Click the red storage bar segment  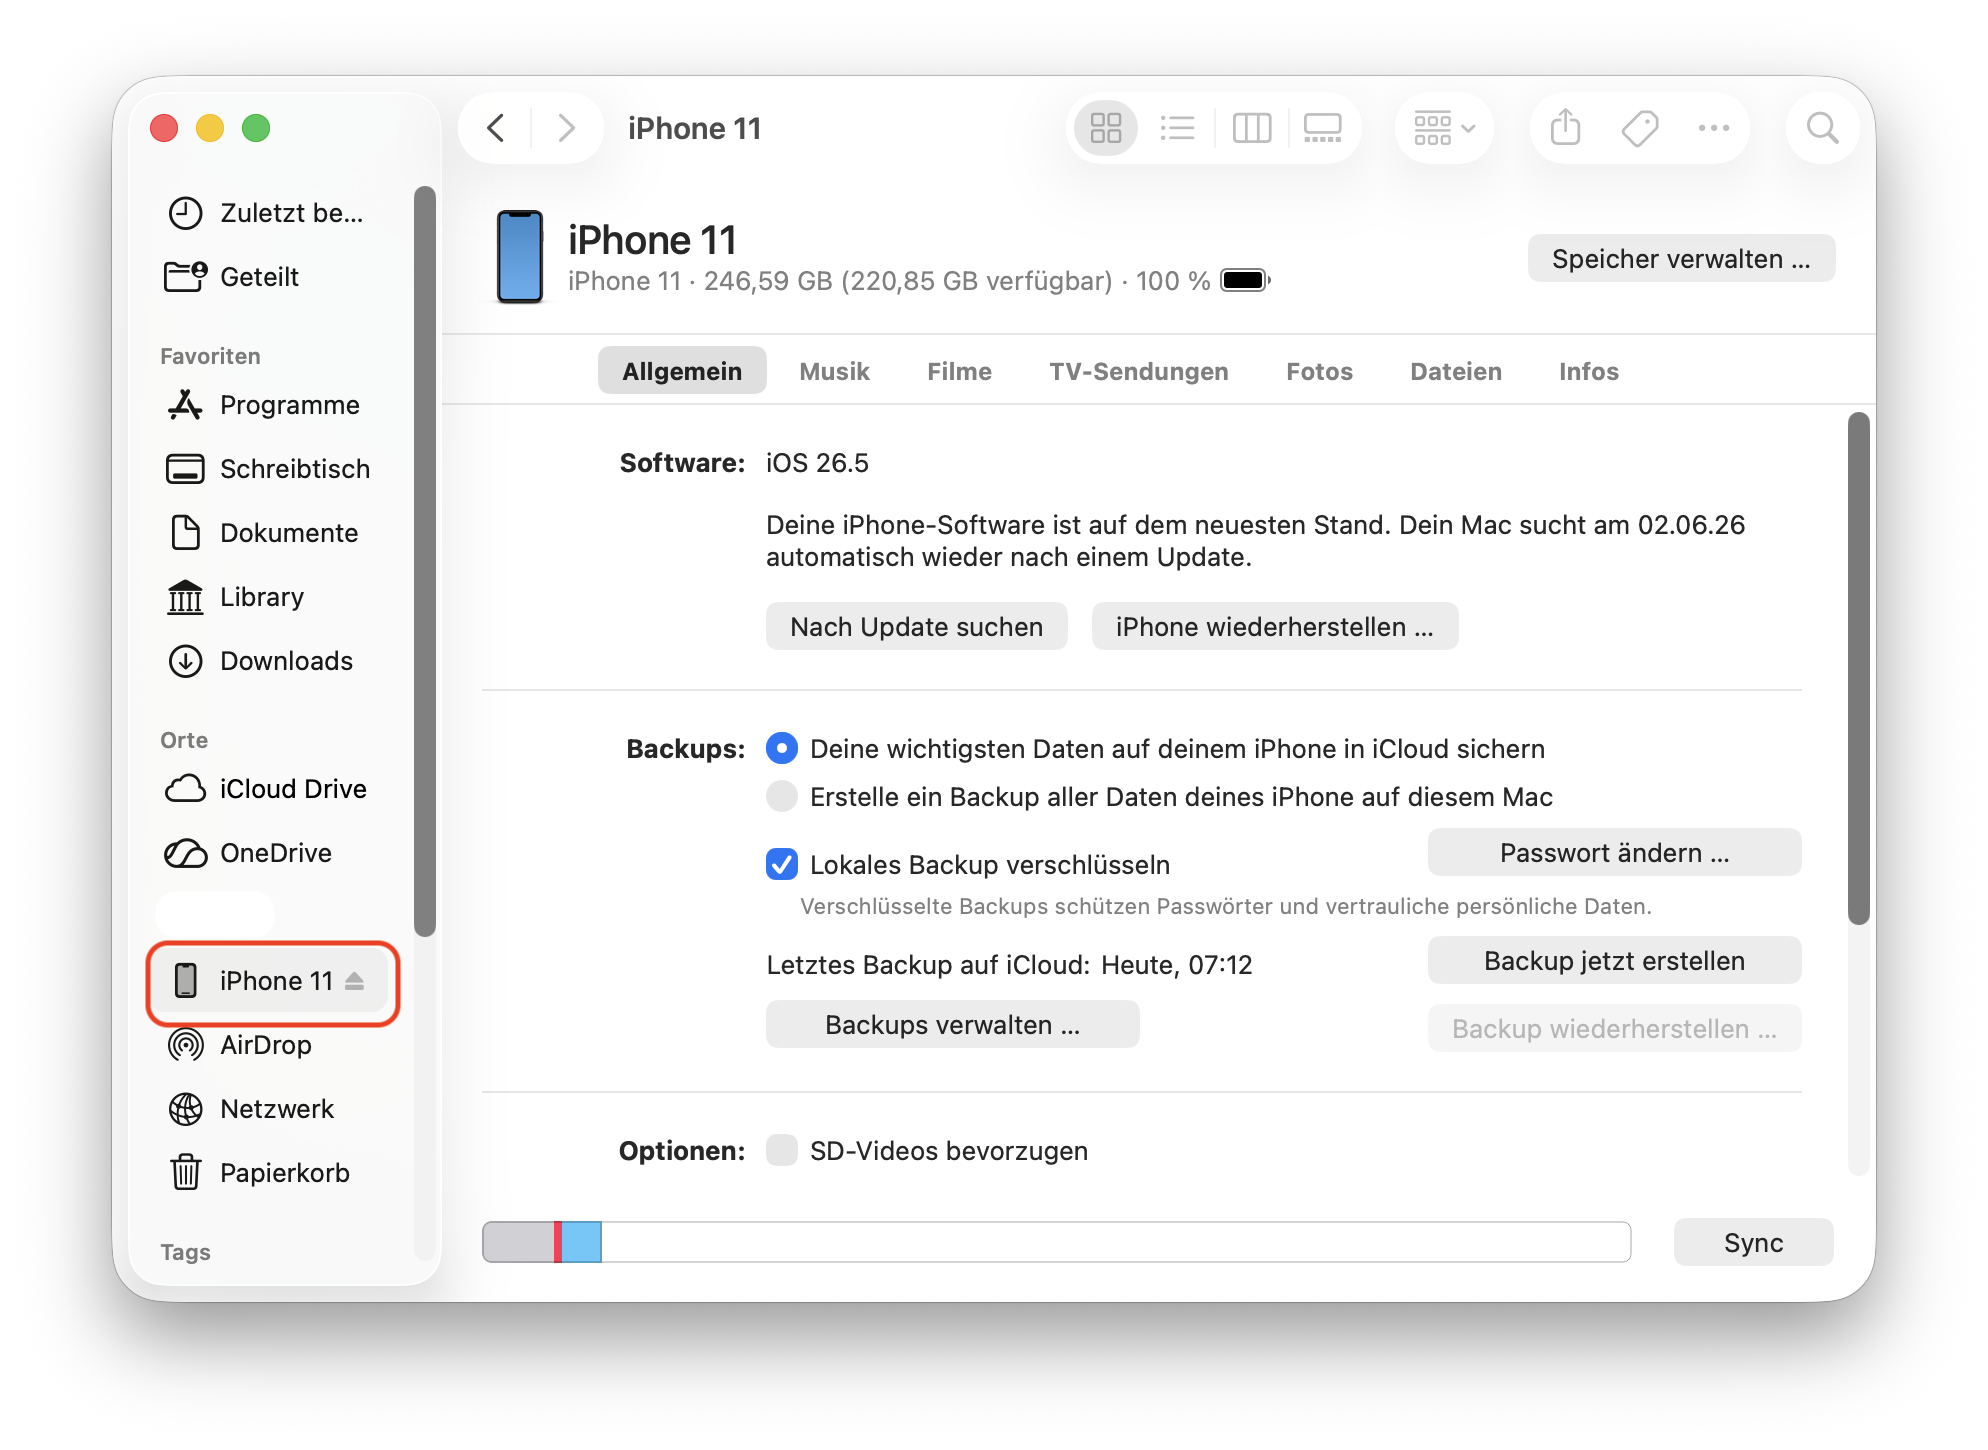pos(558,1242)
